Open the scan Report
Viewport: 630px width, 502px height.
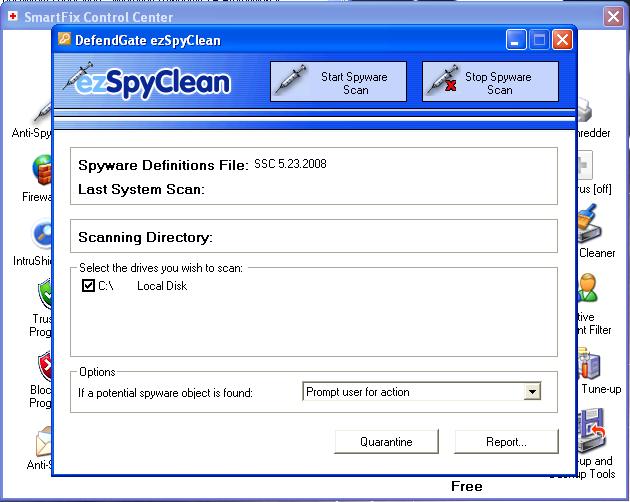coord(506,442)
